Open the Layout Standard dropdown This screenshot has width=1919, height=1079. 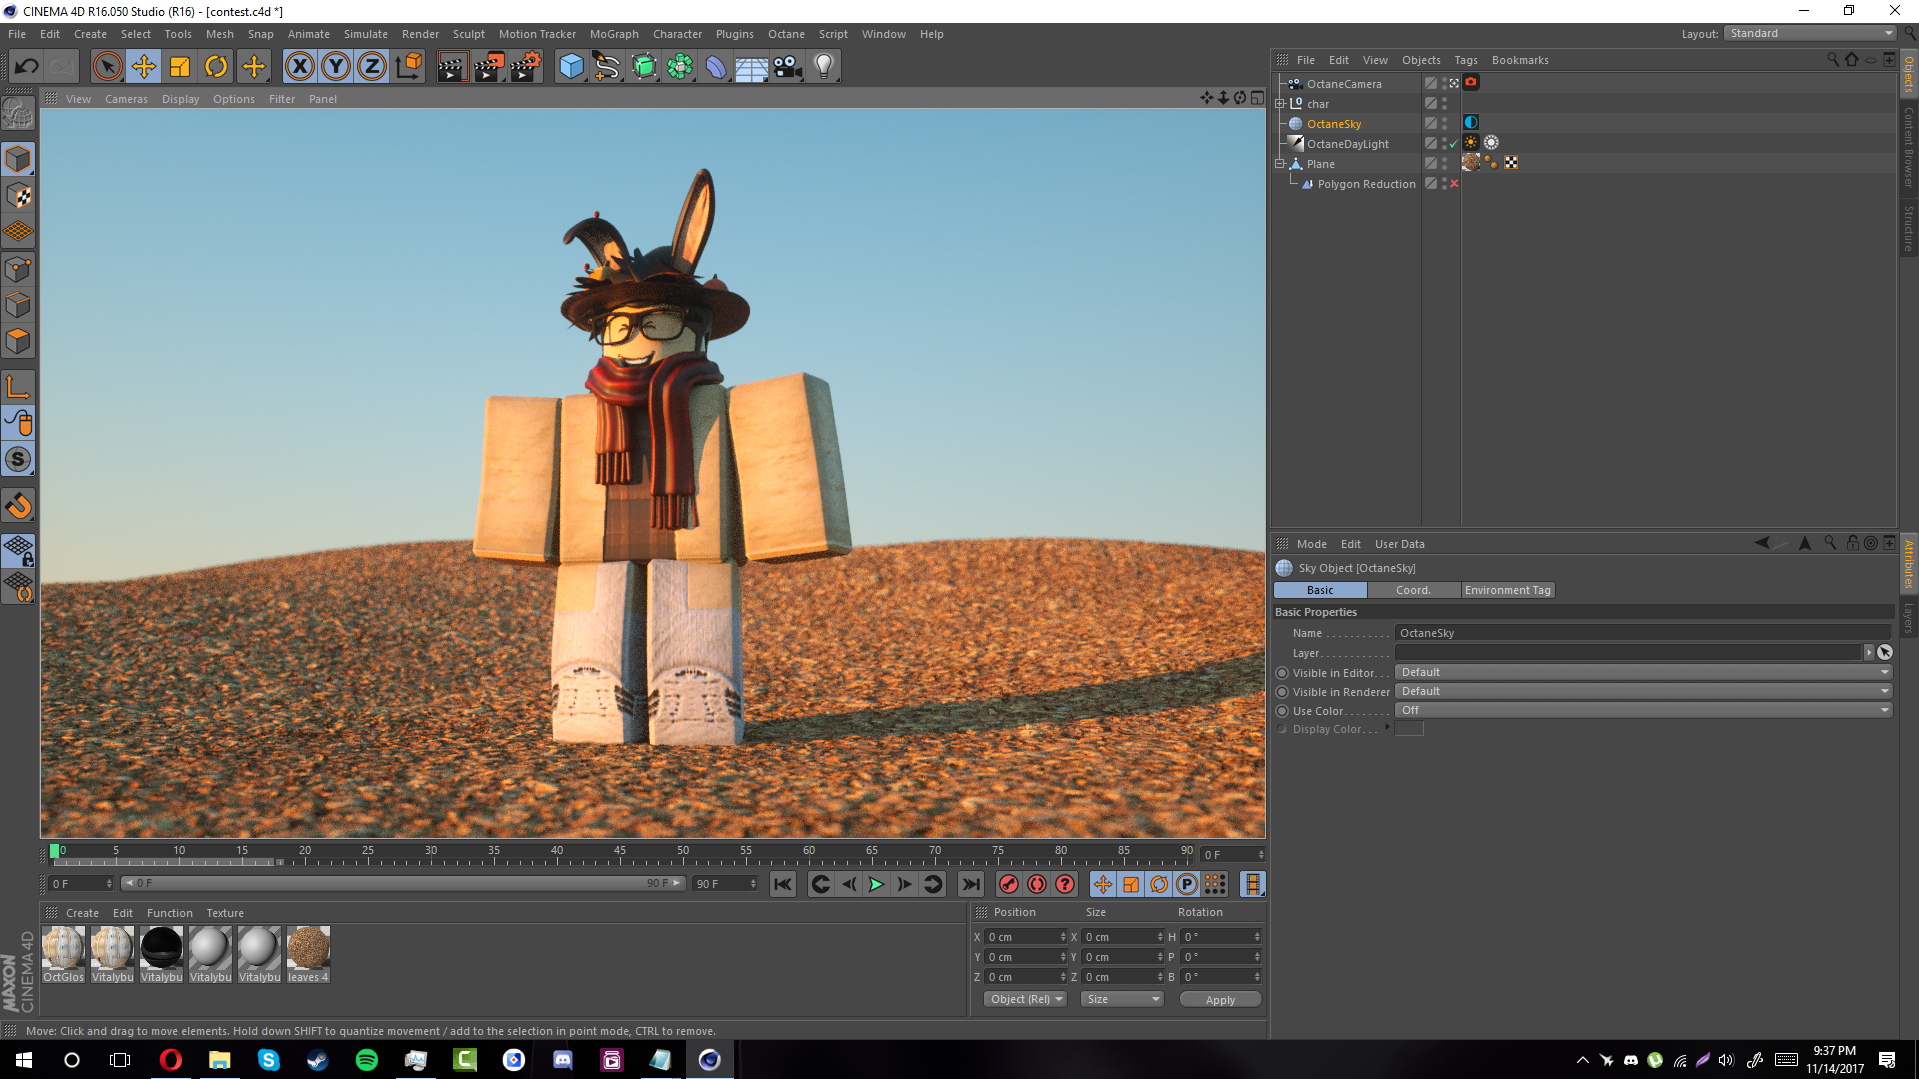pos(1812,33)
